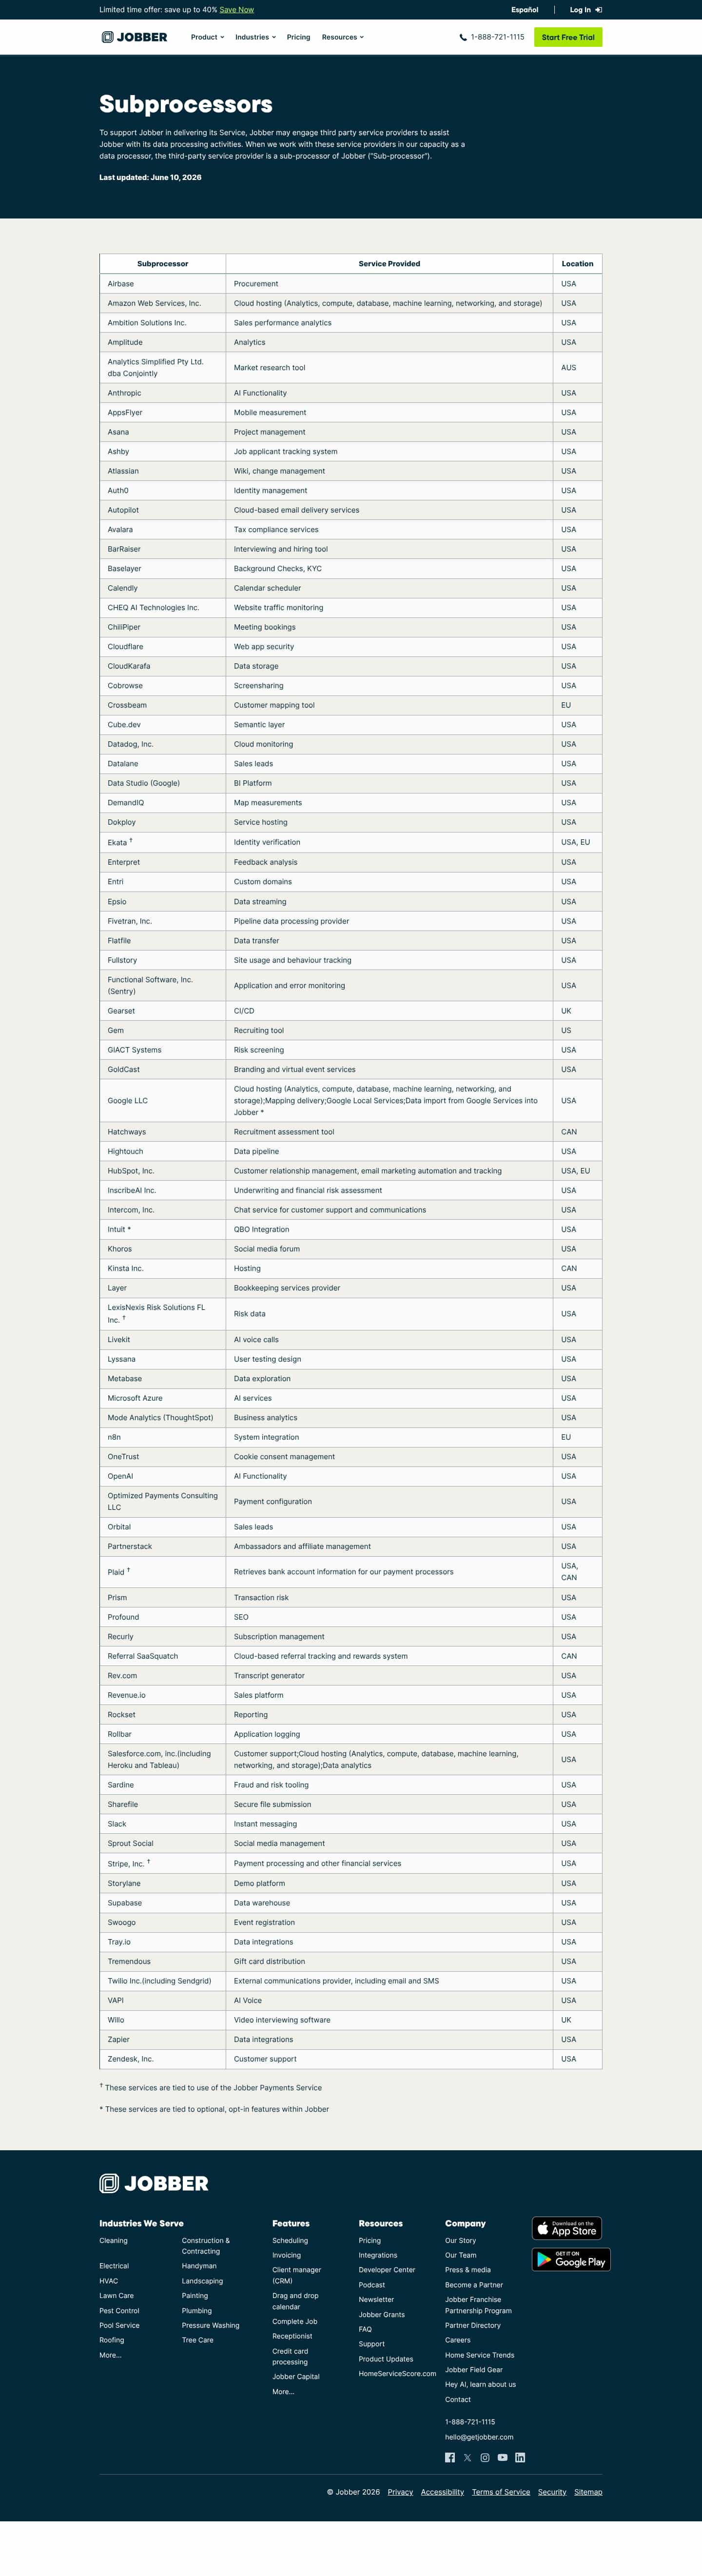702x2576 pixels.
Task: Expand the Industries dropdown menu
Action: tap(255, 37)
